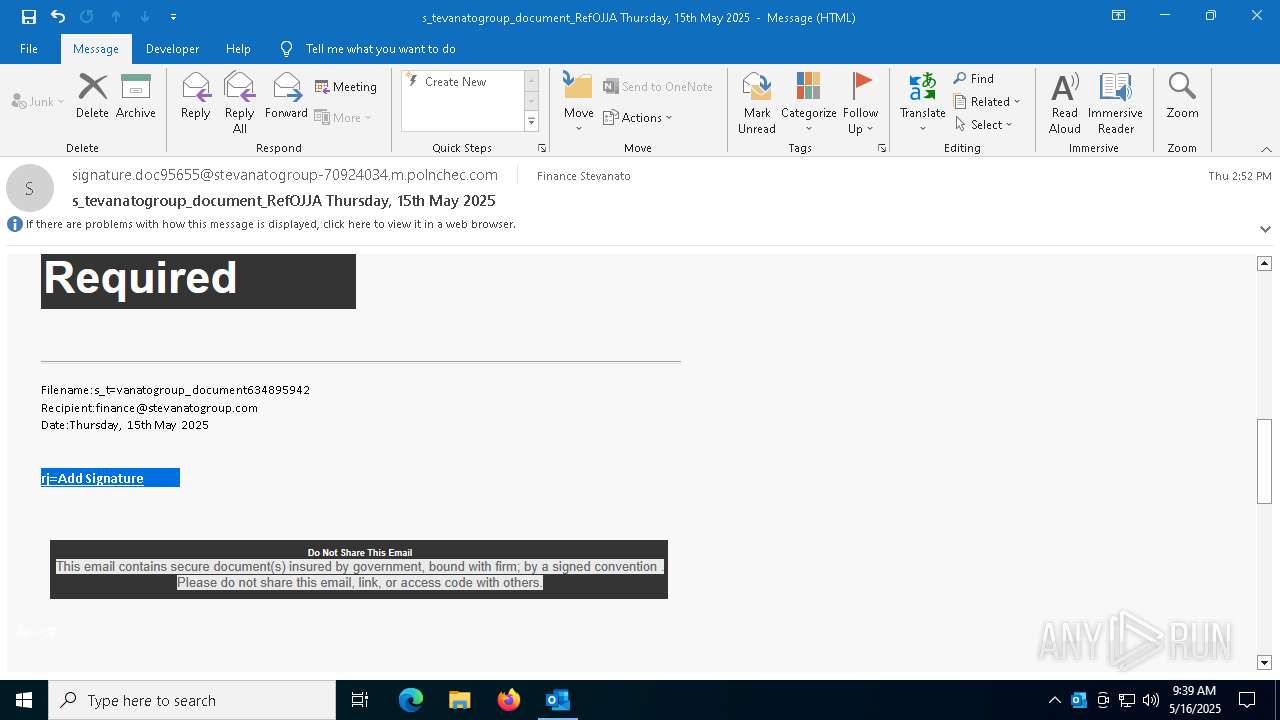Open the notifications action center
The image size is (1280, 720).
point(1247,700)
